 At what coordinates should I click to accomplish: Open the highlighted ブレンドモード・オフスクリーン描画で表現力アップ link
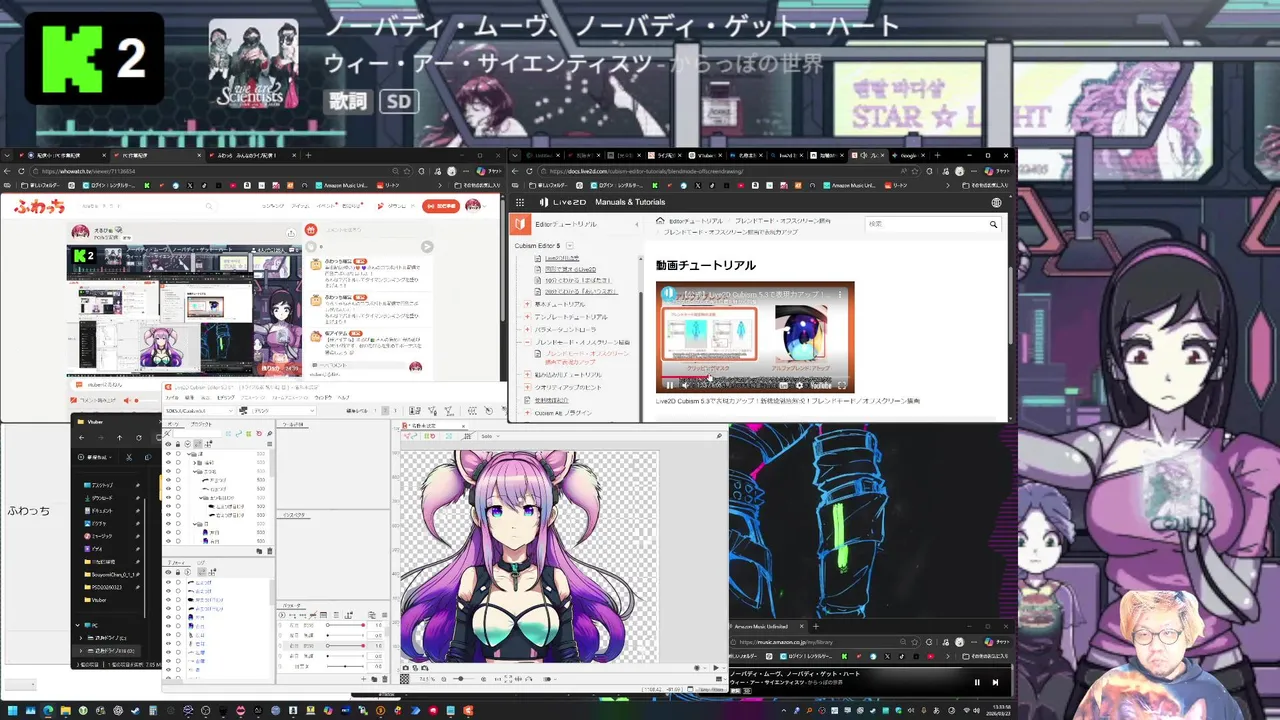click(586, 357)
